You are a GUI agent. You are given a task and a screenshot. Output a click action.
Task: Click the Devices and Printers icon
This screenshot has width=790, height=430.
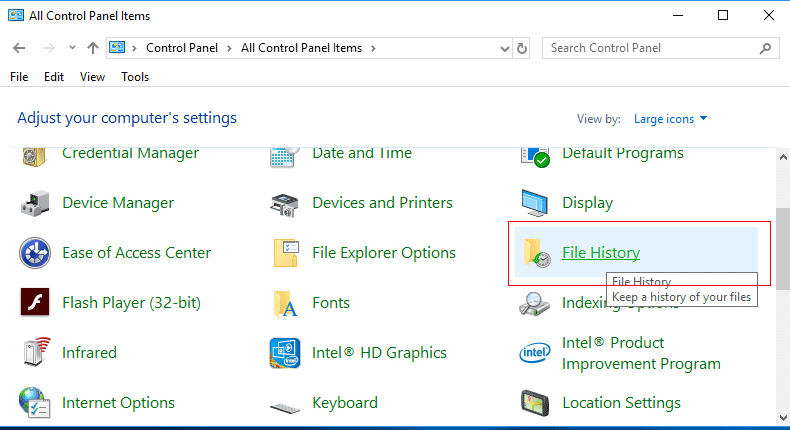click(x=286, y=203)
